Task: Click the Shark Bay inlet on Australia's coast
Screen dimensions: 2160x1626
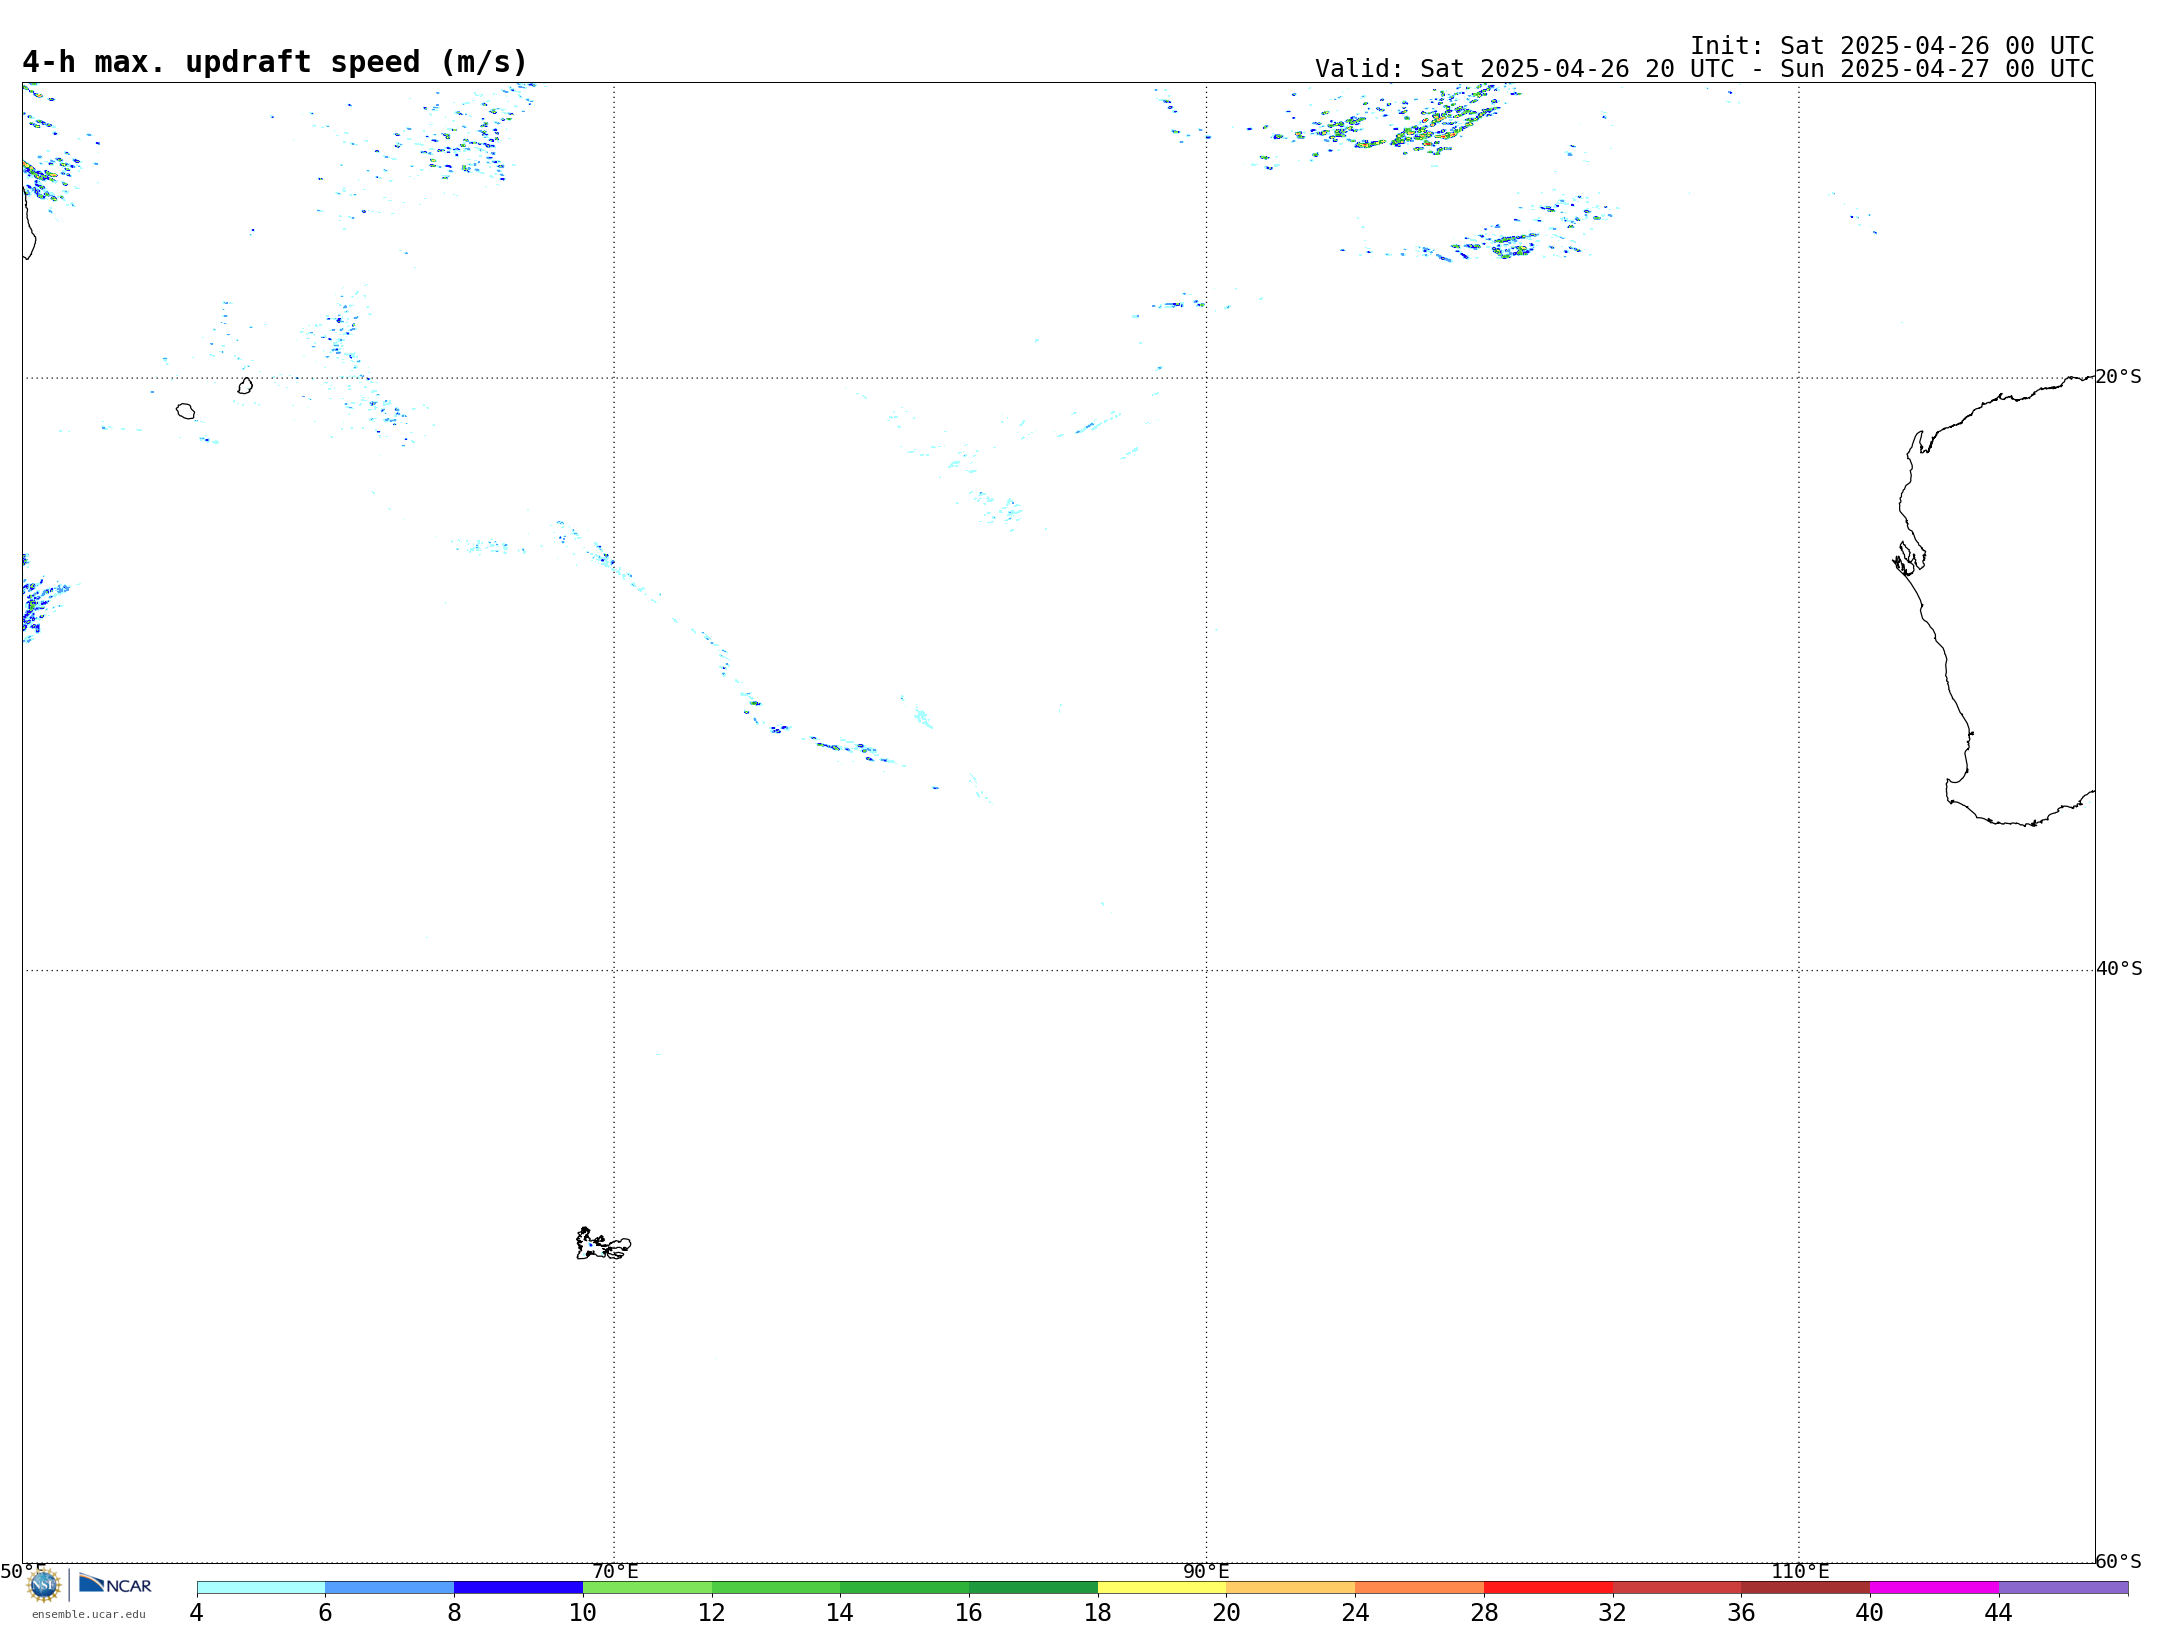Action: (x=1909, y=558)
